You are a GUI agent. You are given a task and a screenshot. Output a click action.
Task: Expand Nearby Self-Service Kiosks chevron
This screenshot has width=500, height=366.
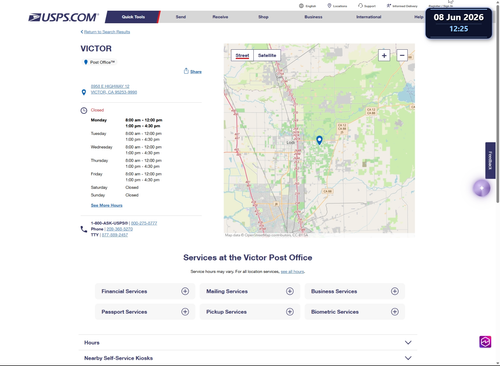[x=408, y=358]
